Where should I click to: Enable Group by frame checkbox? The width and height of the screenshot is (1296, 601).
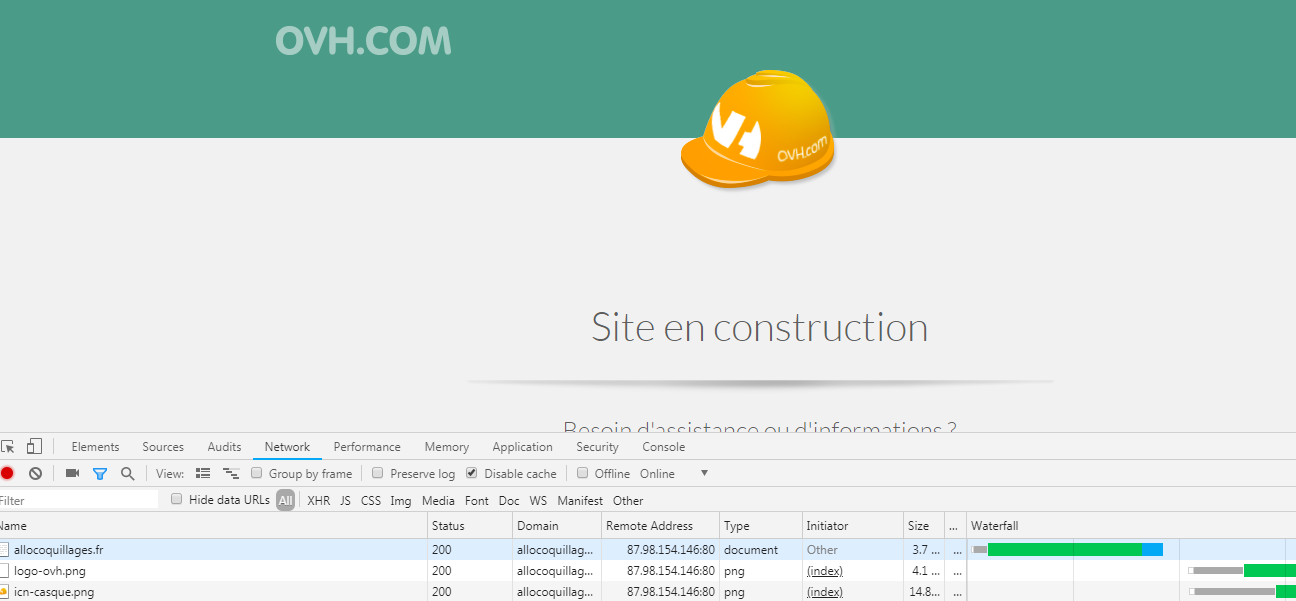coord(257,473)
